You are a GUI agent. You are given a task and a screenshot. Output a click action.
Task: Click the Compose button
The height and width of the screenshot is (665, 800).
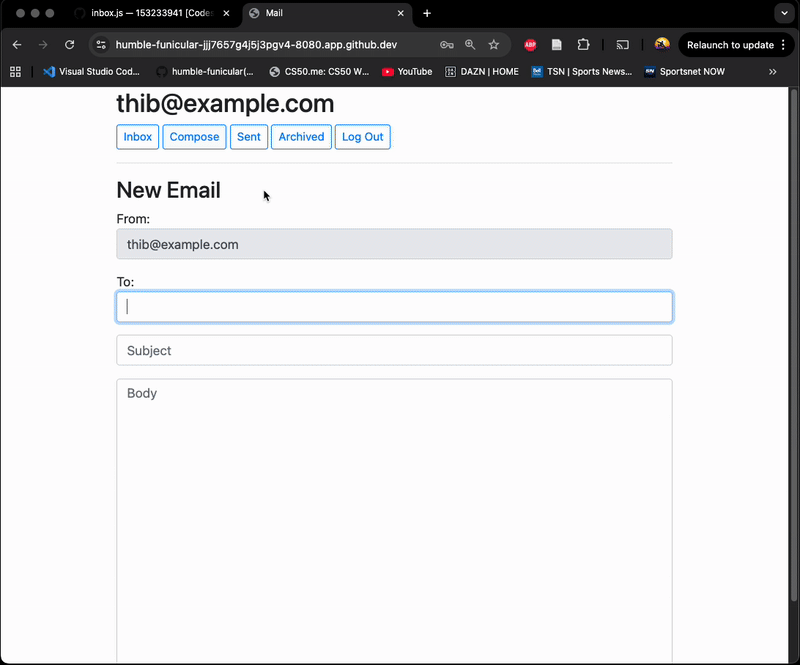(194, 137)
